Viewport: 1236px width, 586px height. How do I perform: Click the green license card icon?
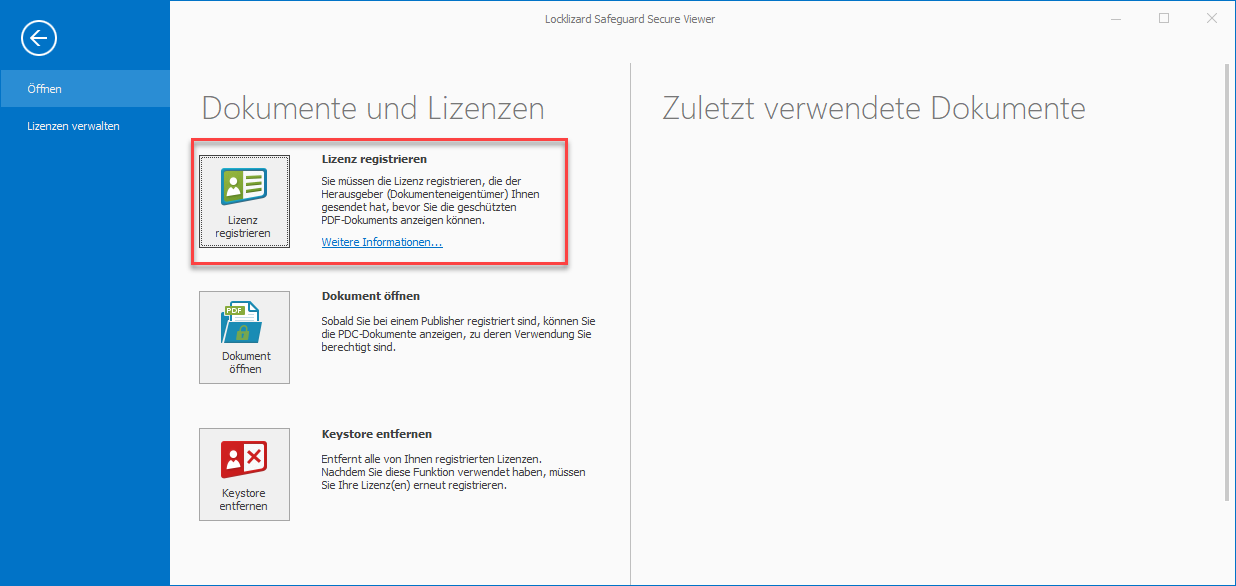point(244,187)
